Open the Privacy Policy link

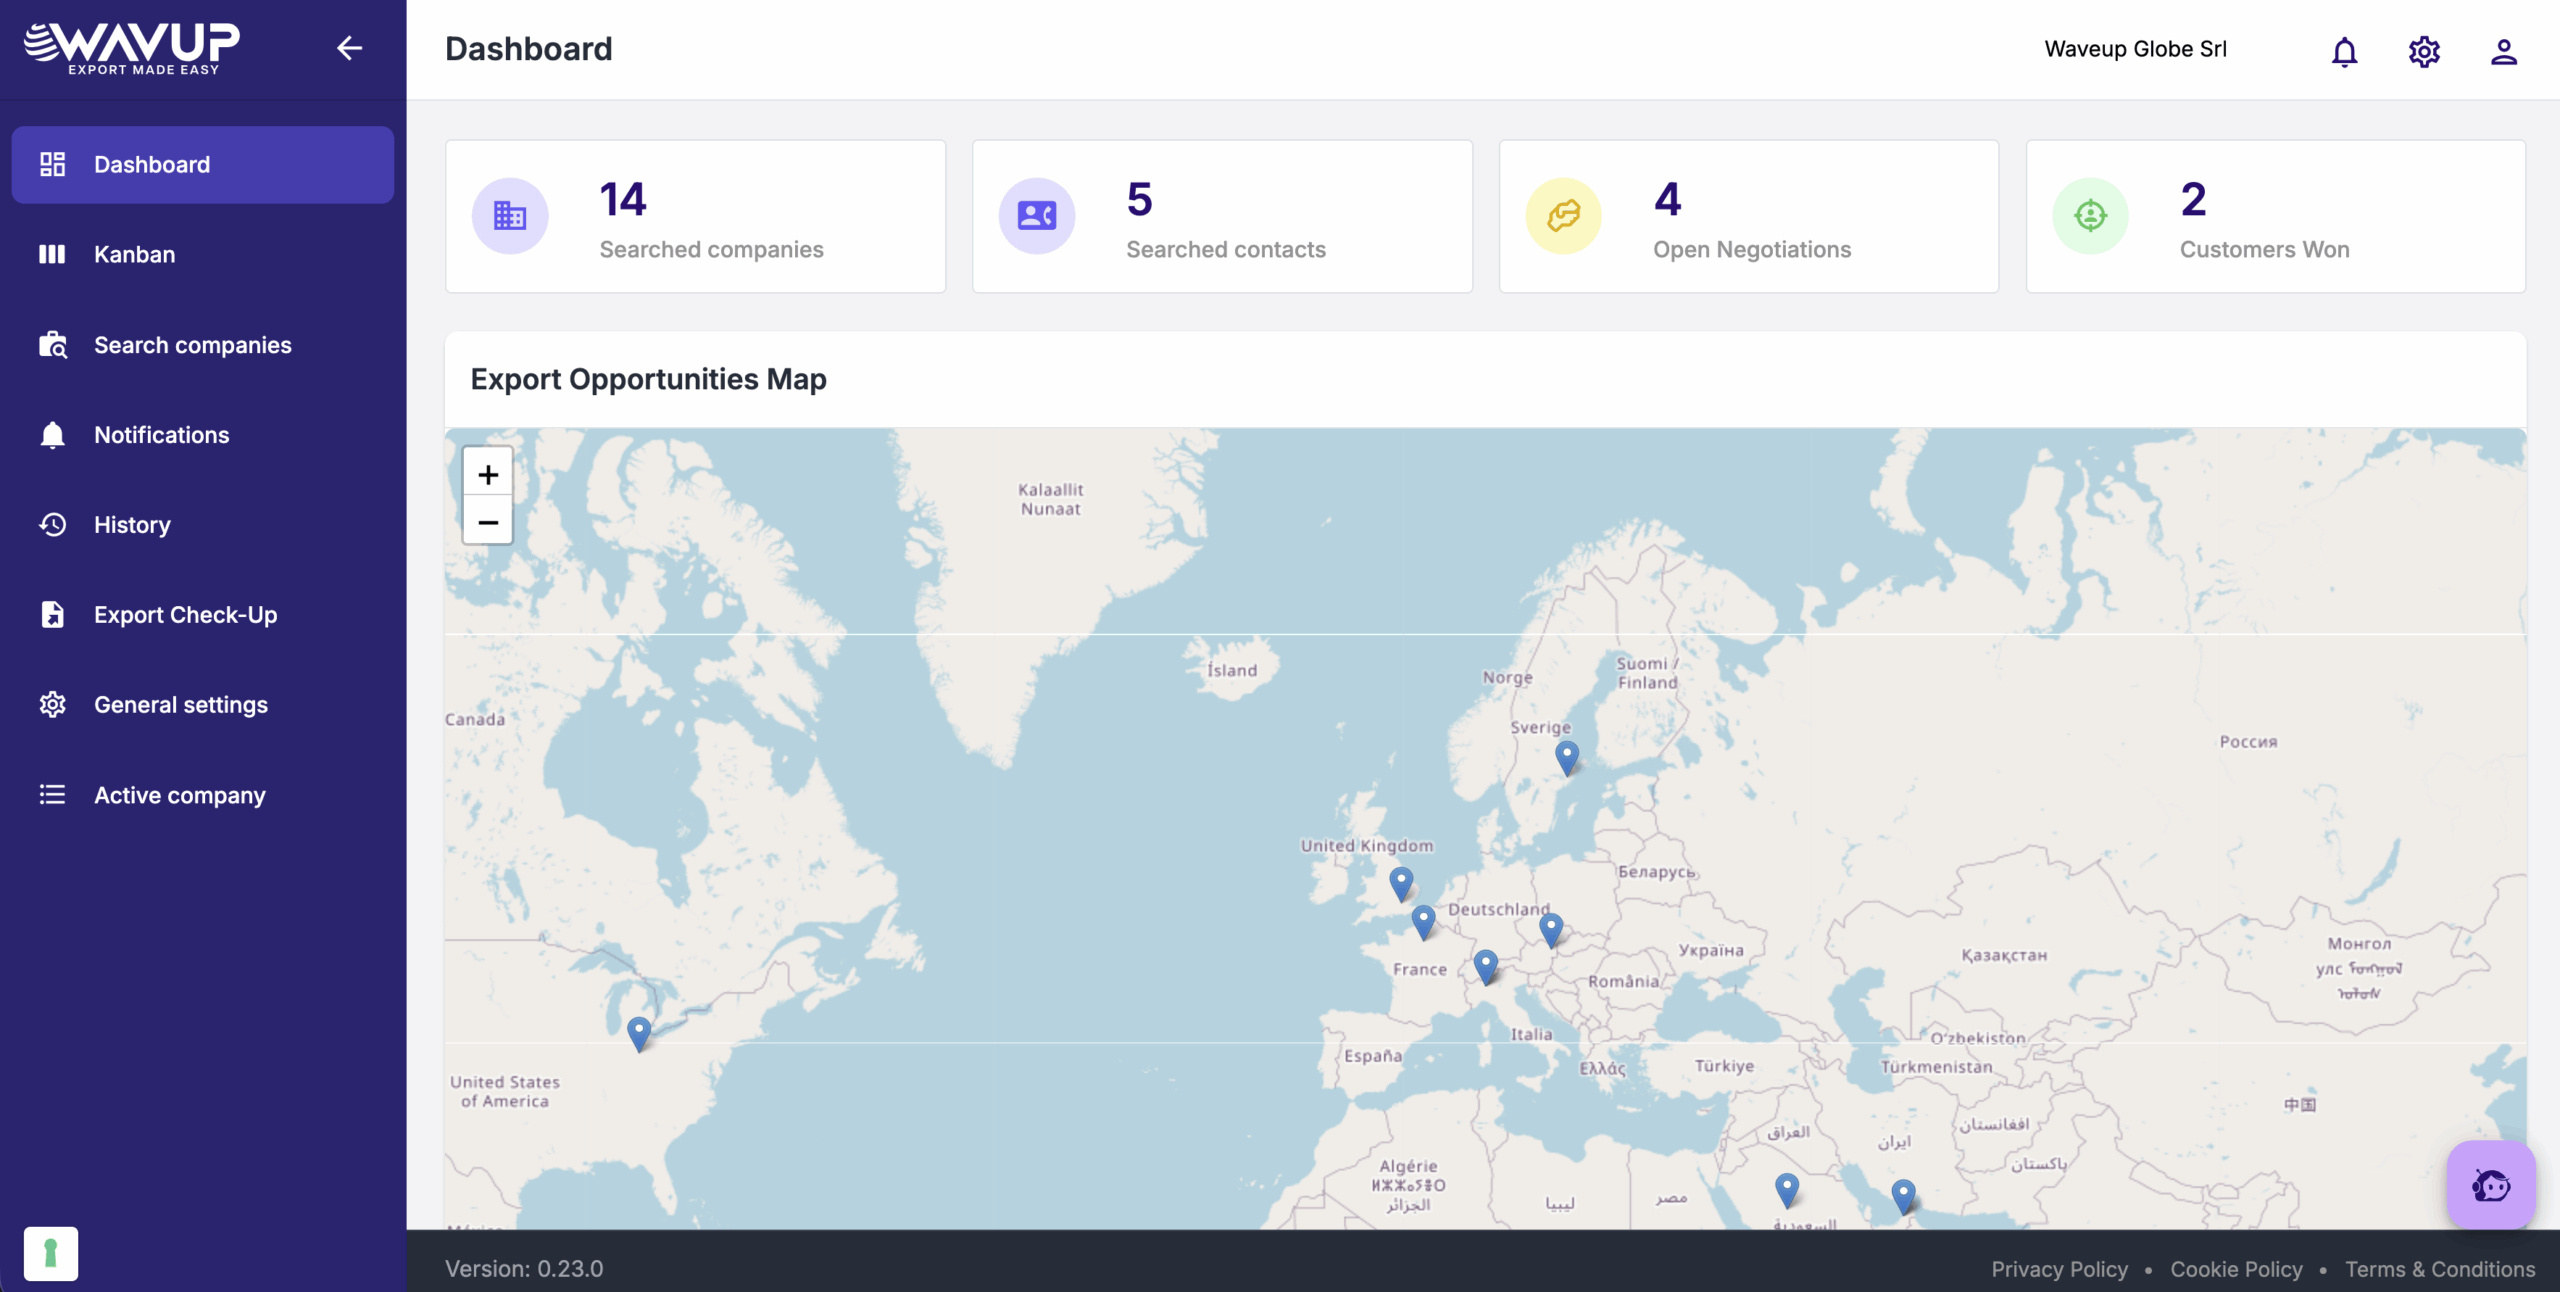(2059, 1269)
